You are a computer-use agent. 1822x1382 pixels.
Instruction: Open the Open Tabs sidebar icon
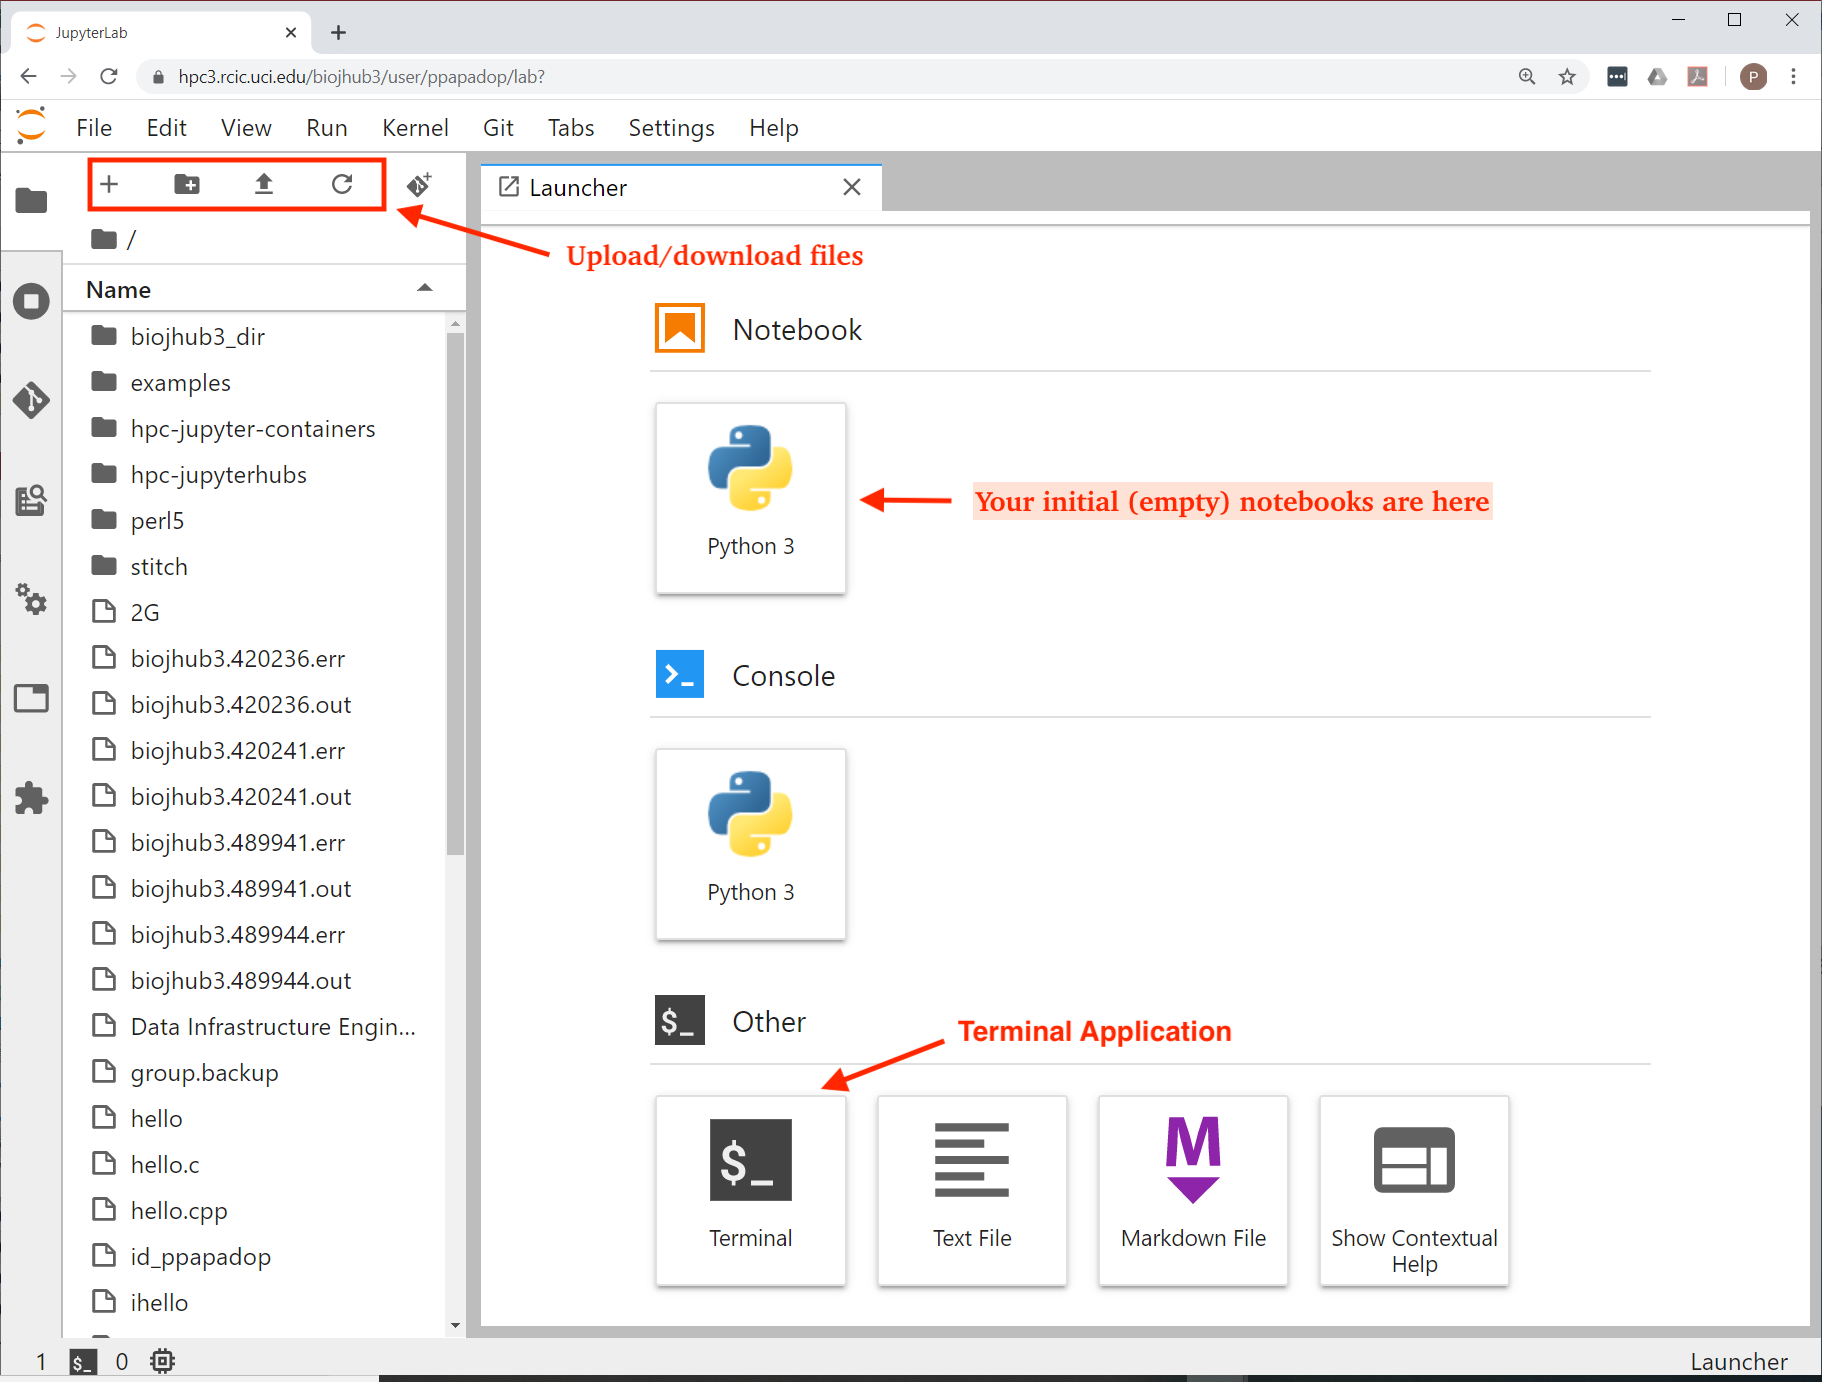tap(31, 698)
